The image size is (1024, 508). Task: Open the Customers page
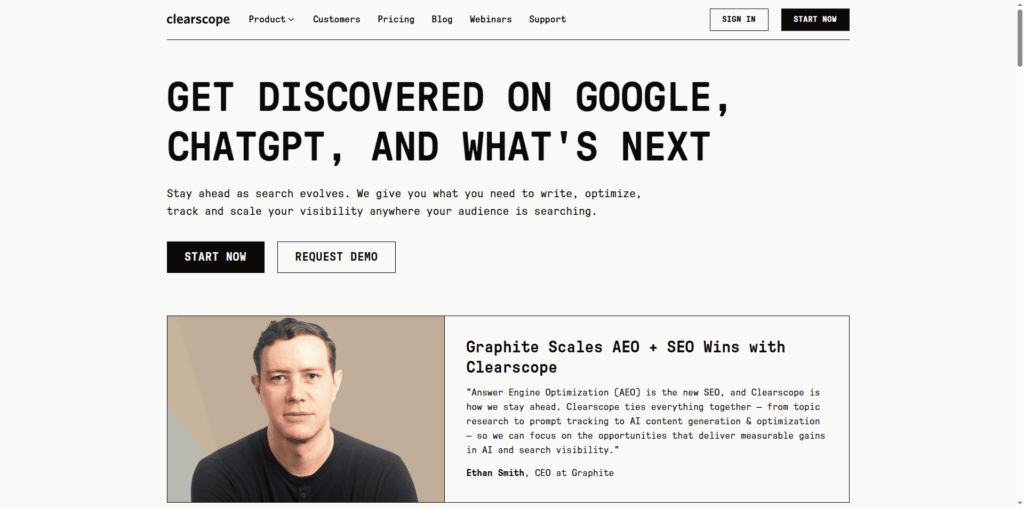click(x=336, y=19)
